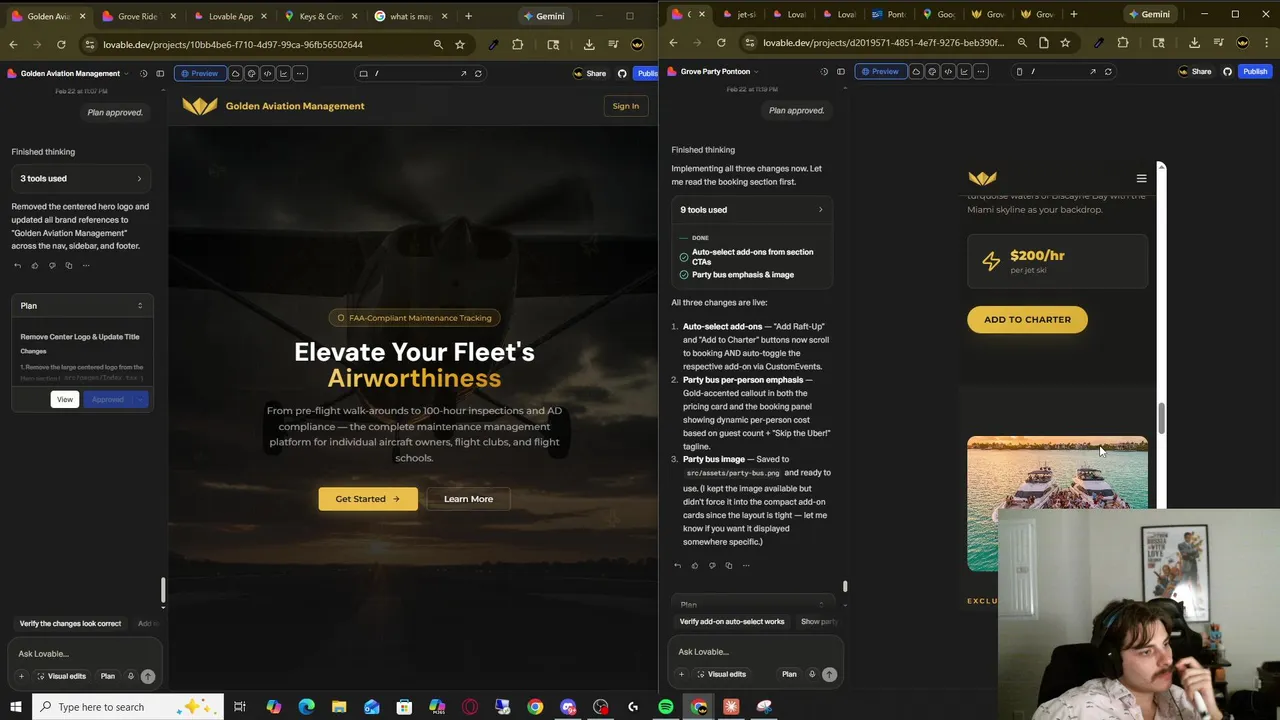Viewport: 1280px width, 720px height.
Task: Toggle desktop device view in Golden Aviation preview
Action: [x=364, y=73]
